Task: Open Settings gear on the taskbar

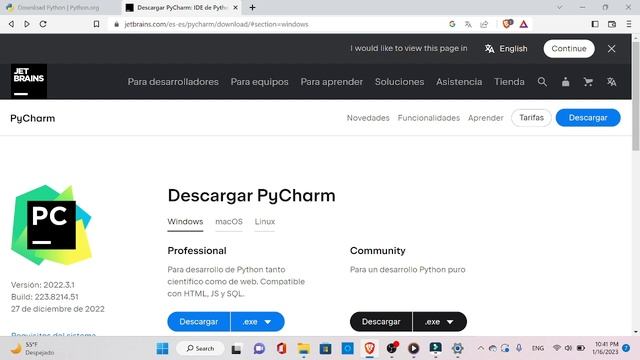Action: pyautogui.click(x=458, y=348)
